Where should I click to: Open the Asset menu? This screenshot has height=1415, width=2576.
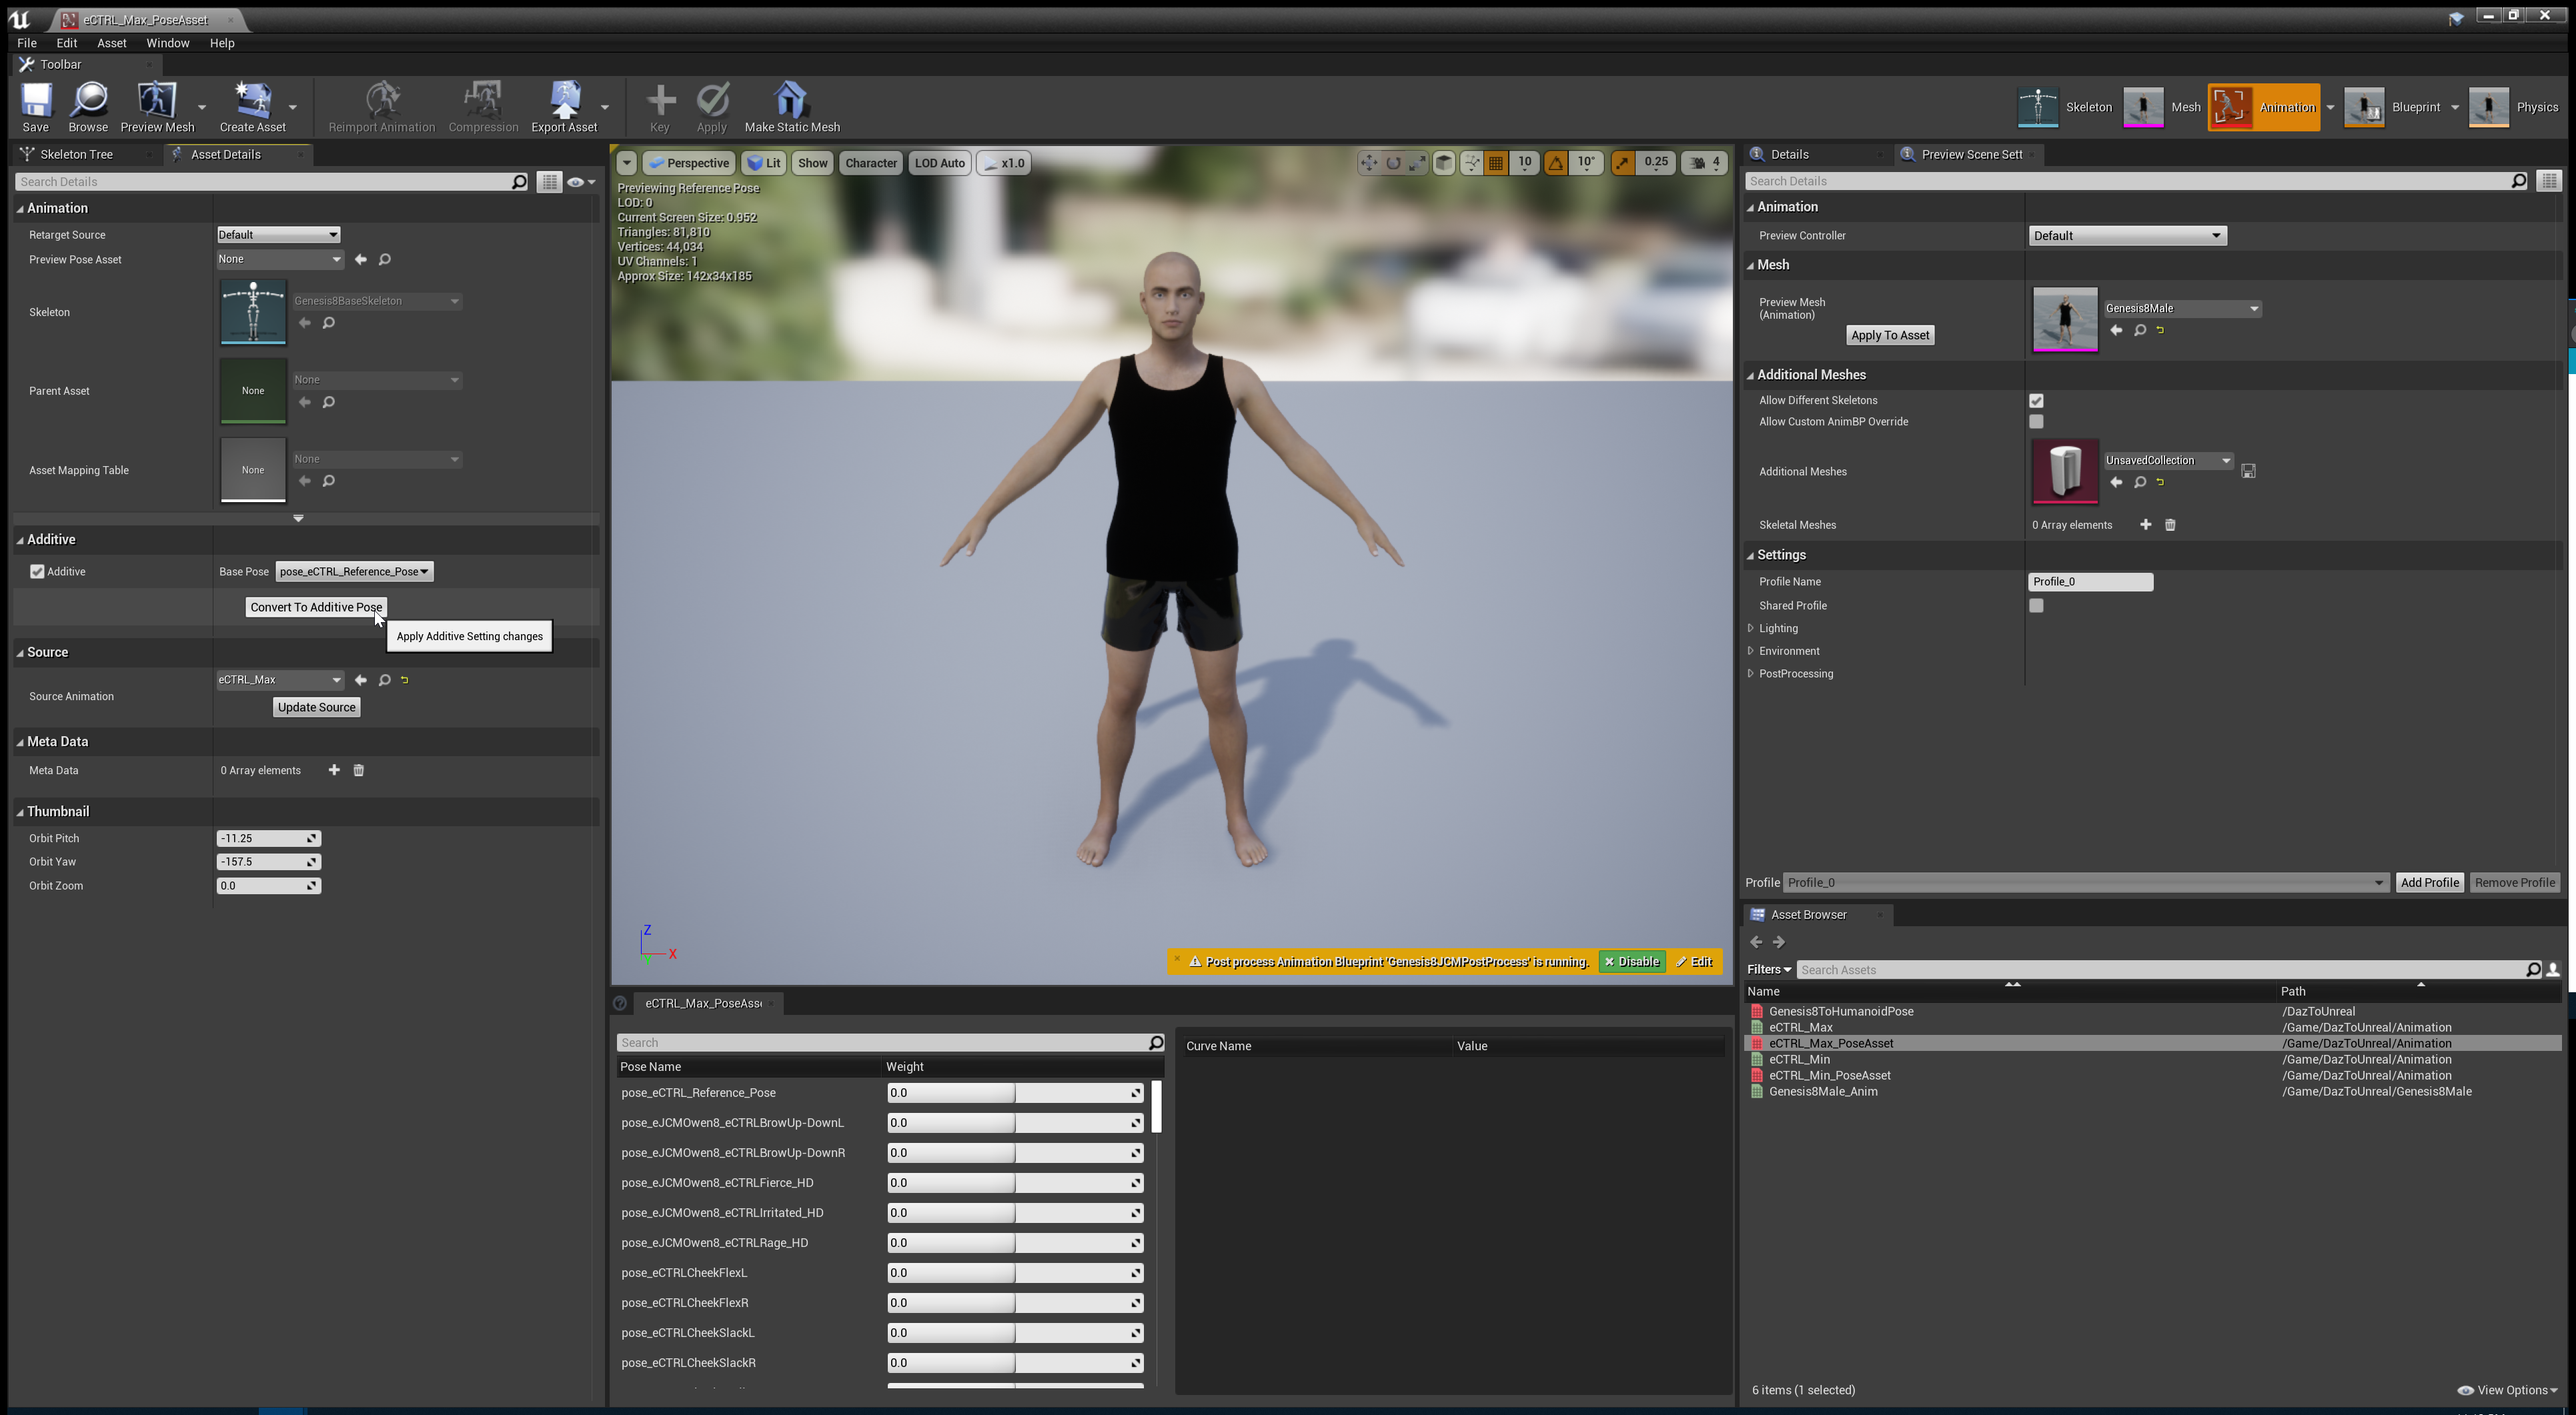[x=111, y=43]
